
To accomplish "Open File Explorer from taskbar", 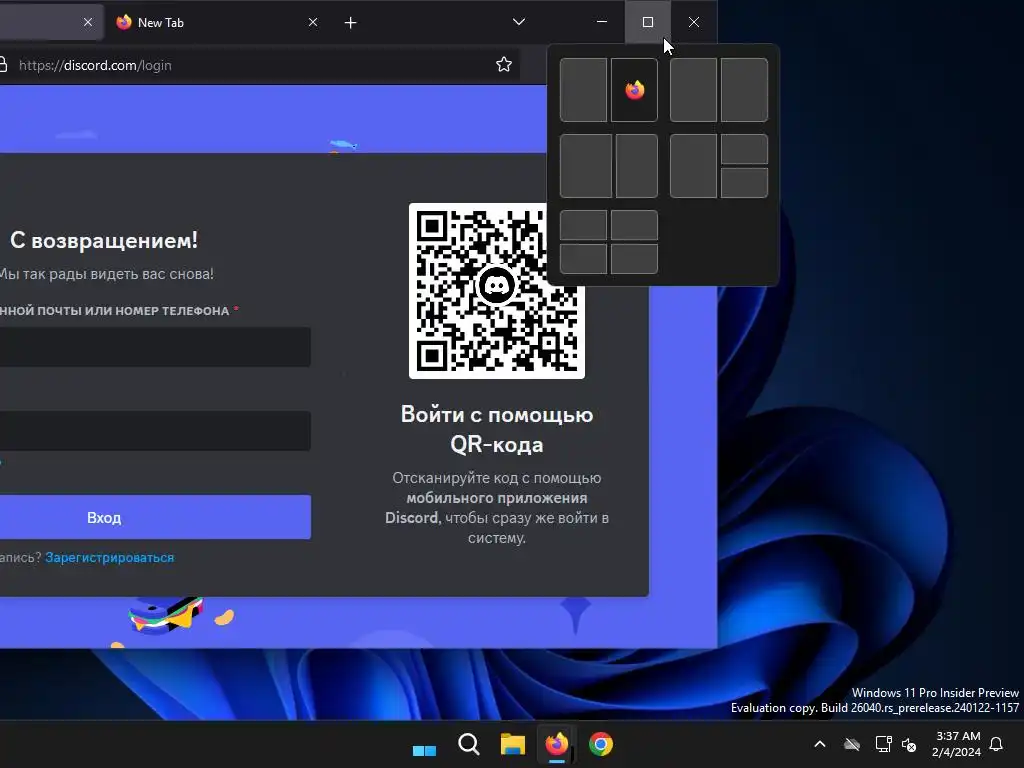I will (513, 744).
